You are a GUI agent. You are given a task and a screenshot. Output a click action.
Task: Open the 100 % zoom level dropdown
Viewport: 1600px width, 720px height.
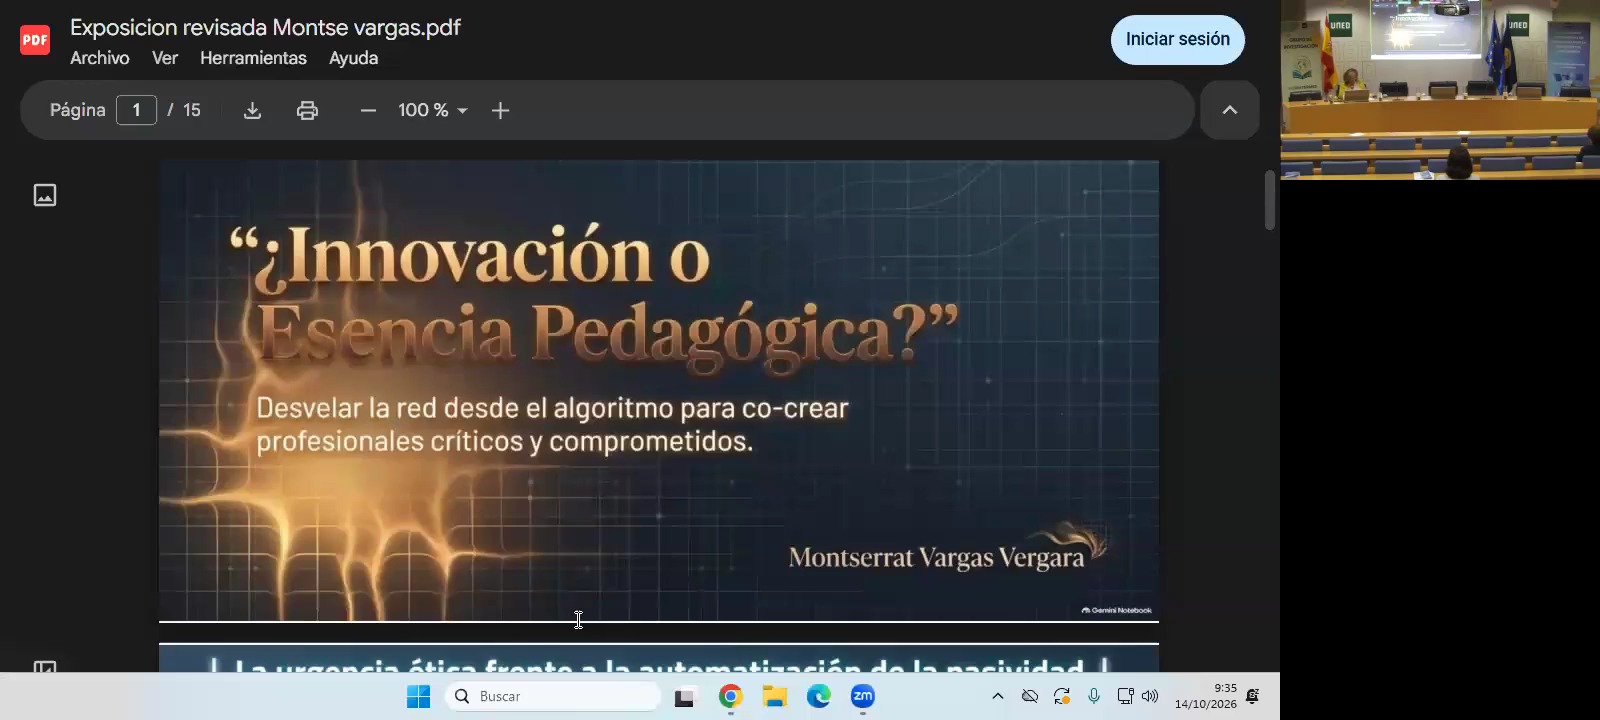[433, 110]
